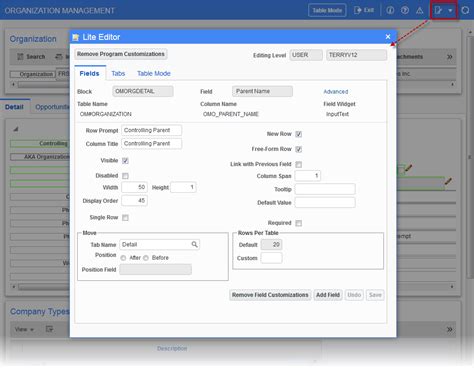Uncheck the Free-Form Row checkbox
Viewport: 474px width, 368px height.
tap(299, 149)
